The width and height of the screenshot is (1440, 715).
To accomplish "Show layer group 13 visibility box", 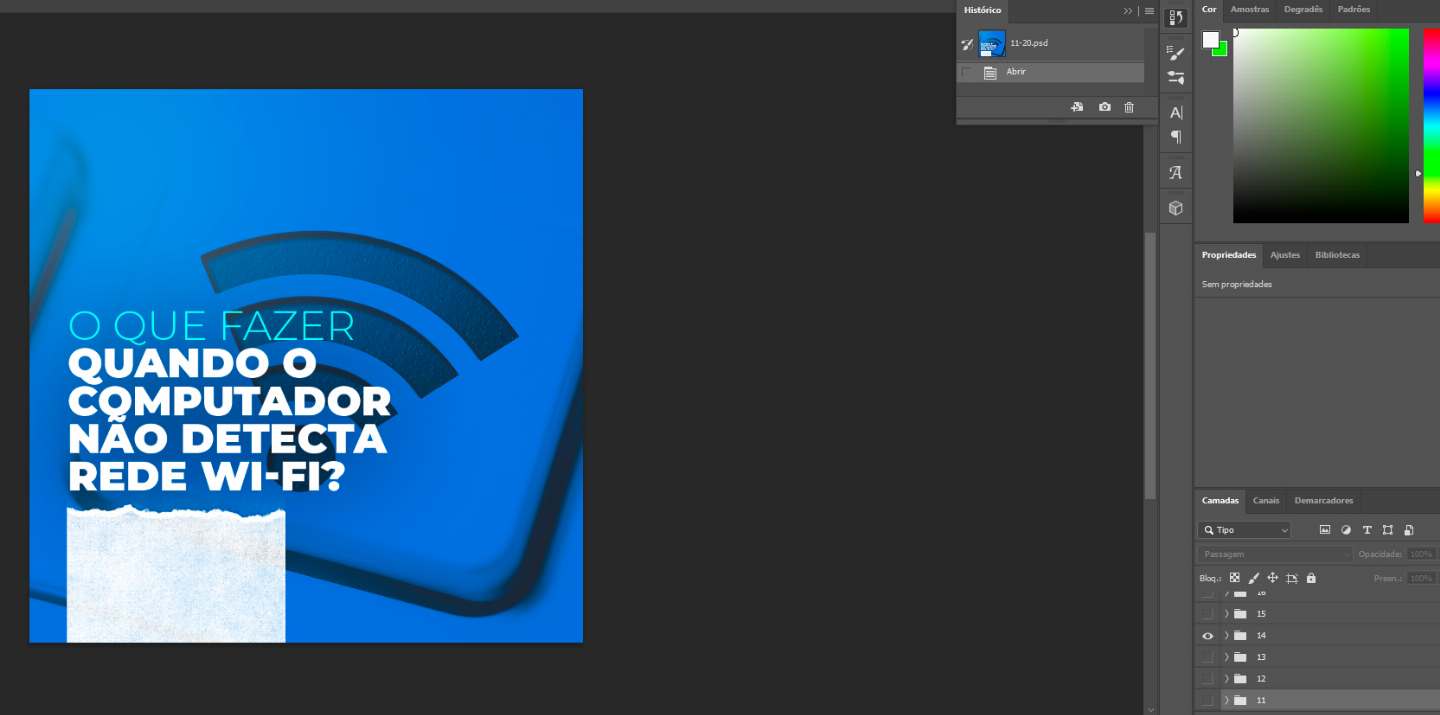I will [x=1207, y=657].
